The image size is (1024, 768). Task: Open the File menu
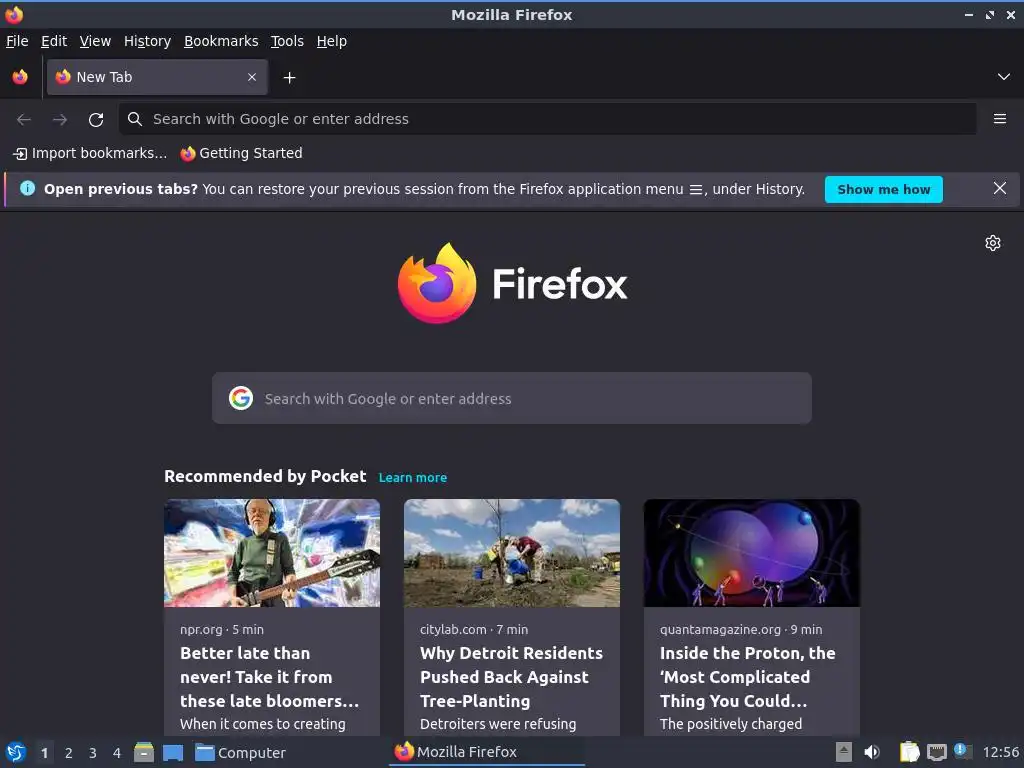(x=17, y=41)
